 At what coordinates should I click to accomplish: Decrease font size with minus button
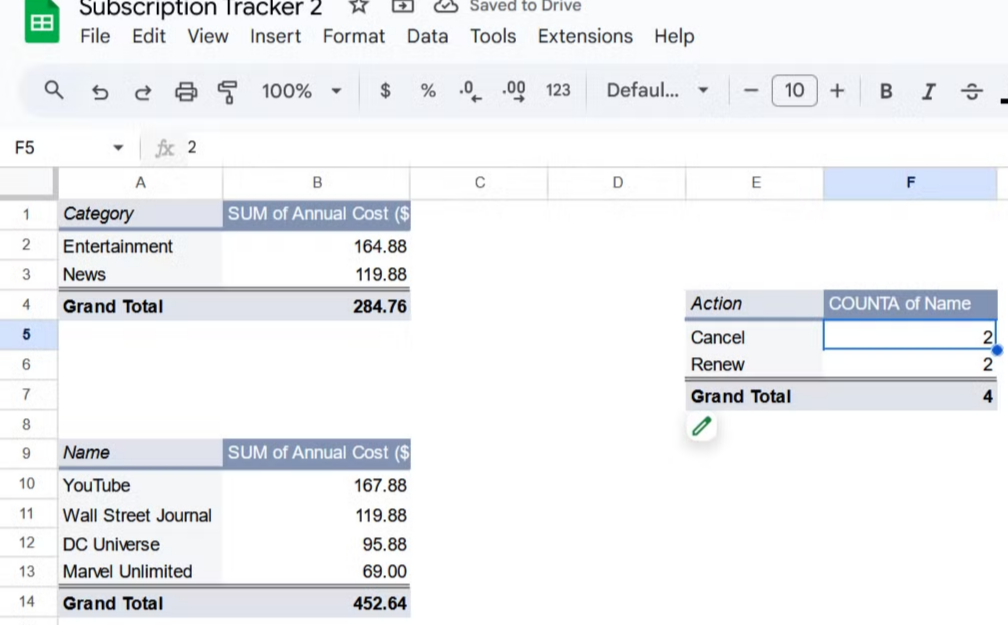click(751, 91)
